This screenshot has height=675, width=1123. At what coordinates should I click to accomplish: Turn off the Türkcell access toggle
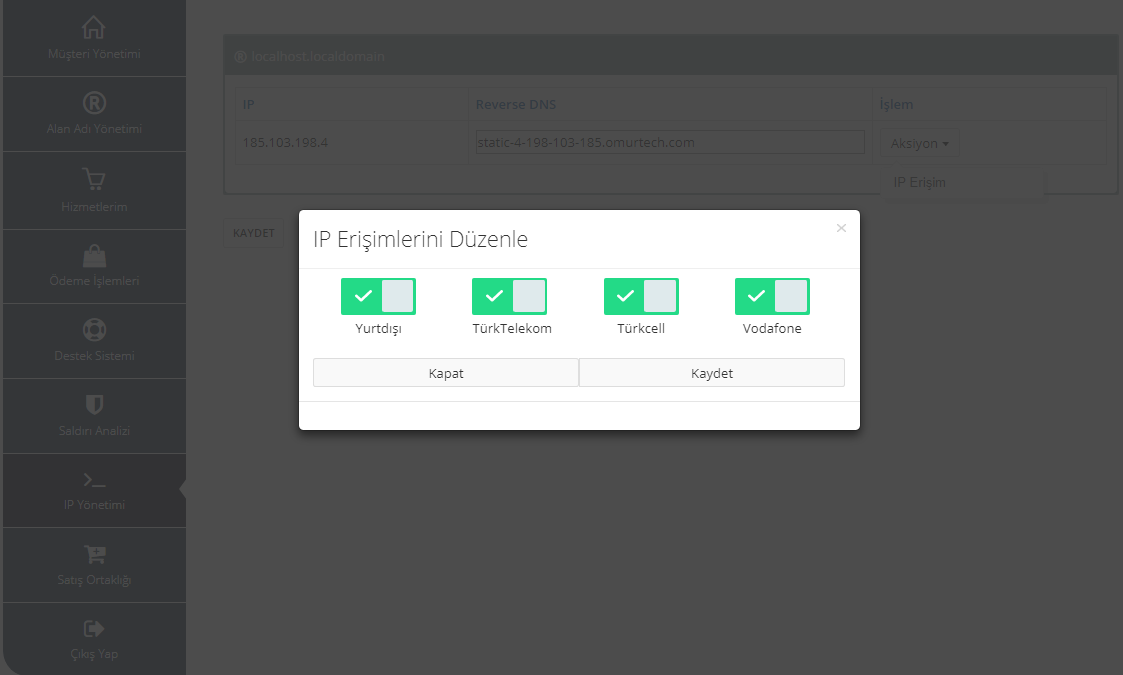coord(641,296)
